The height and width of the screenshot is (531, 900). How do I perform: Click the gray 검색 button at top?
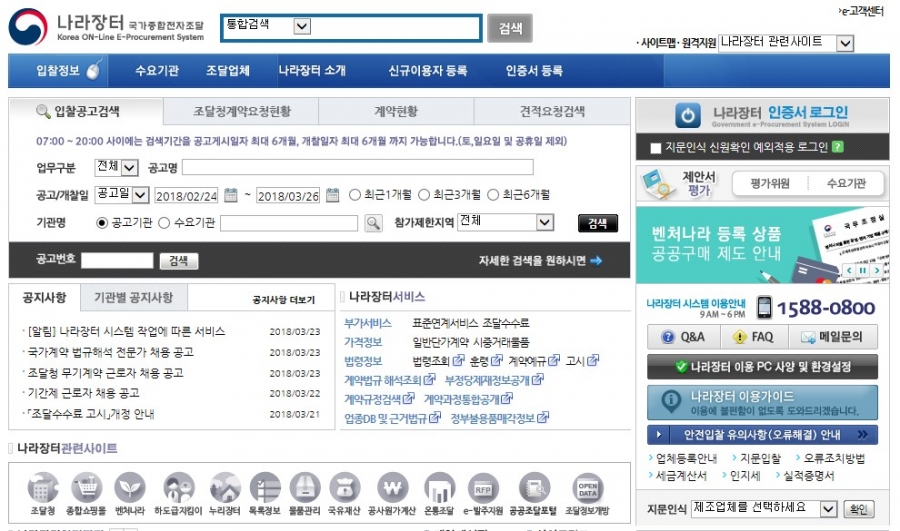click(x=510, y=28)
